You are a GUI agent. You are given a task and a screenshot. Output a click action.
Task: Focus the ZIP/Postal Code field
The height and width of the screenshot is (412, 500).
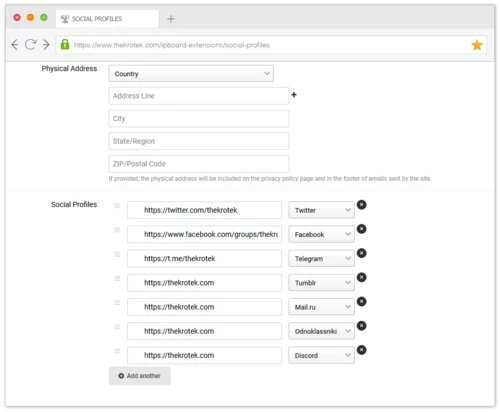199,164
